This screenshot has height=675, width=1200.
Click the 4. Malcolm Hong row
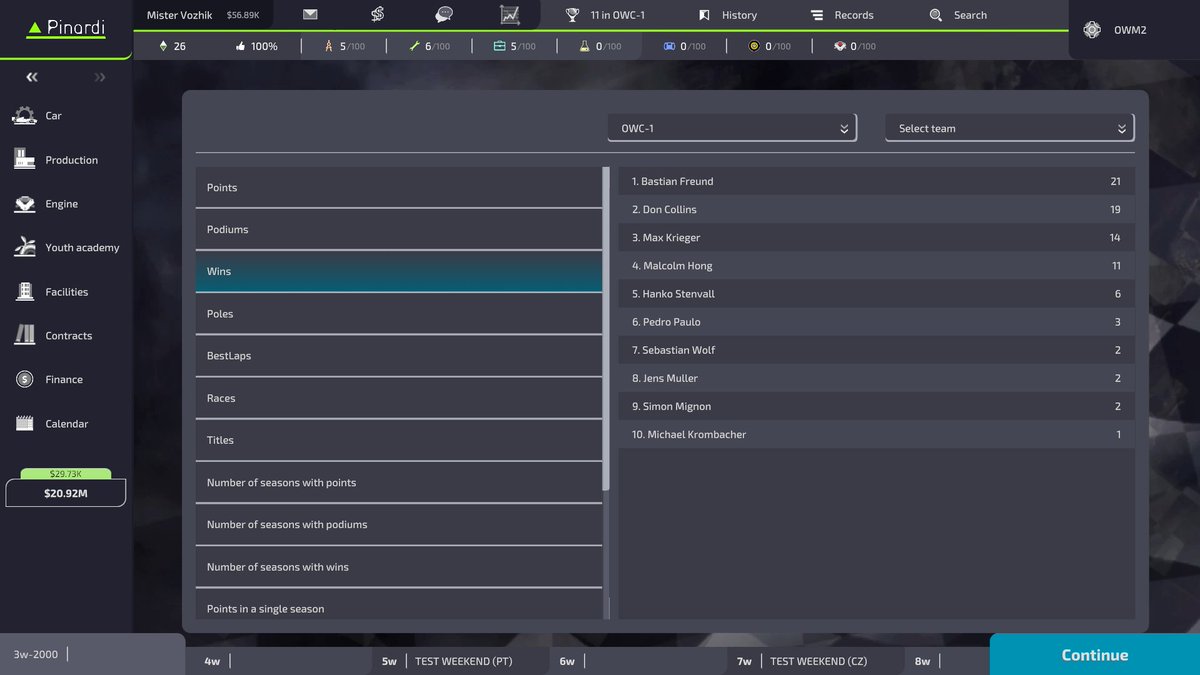[x=876, y=265]
